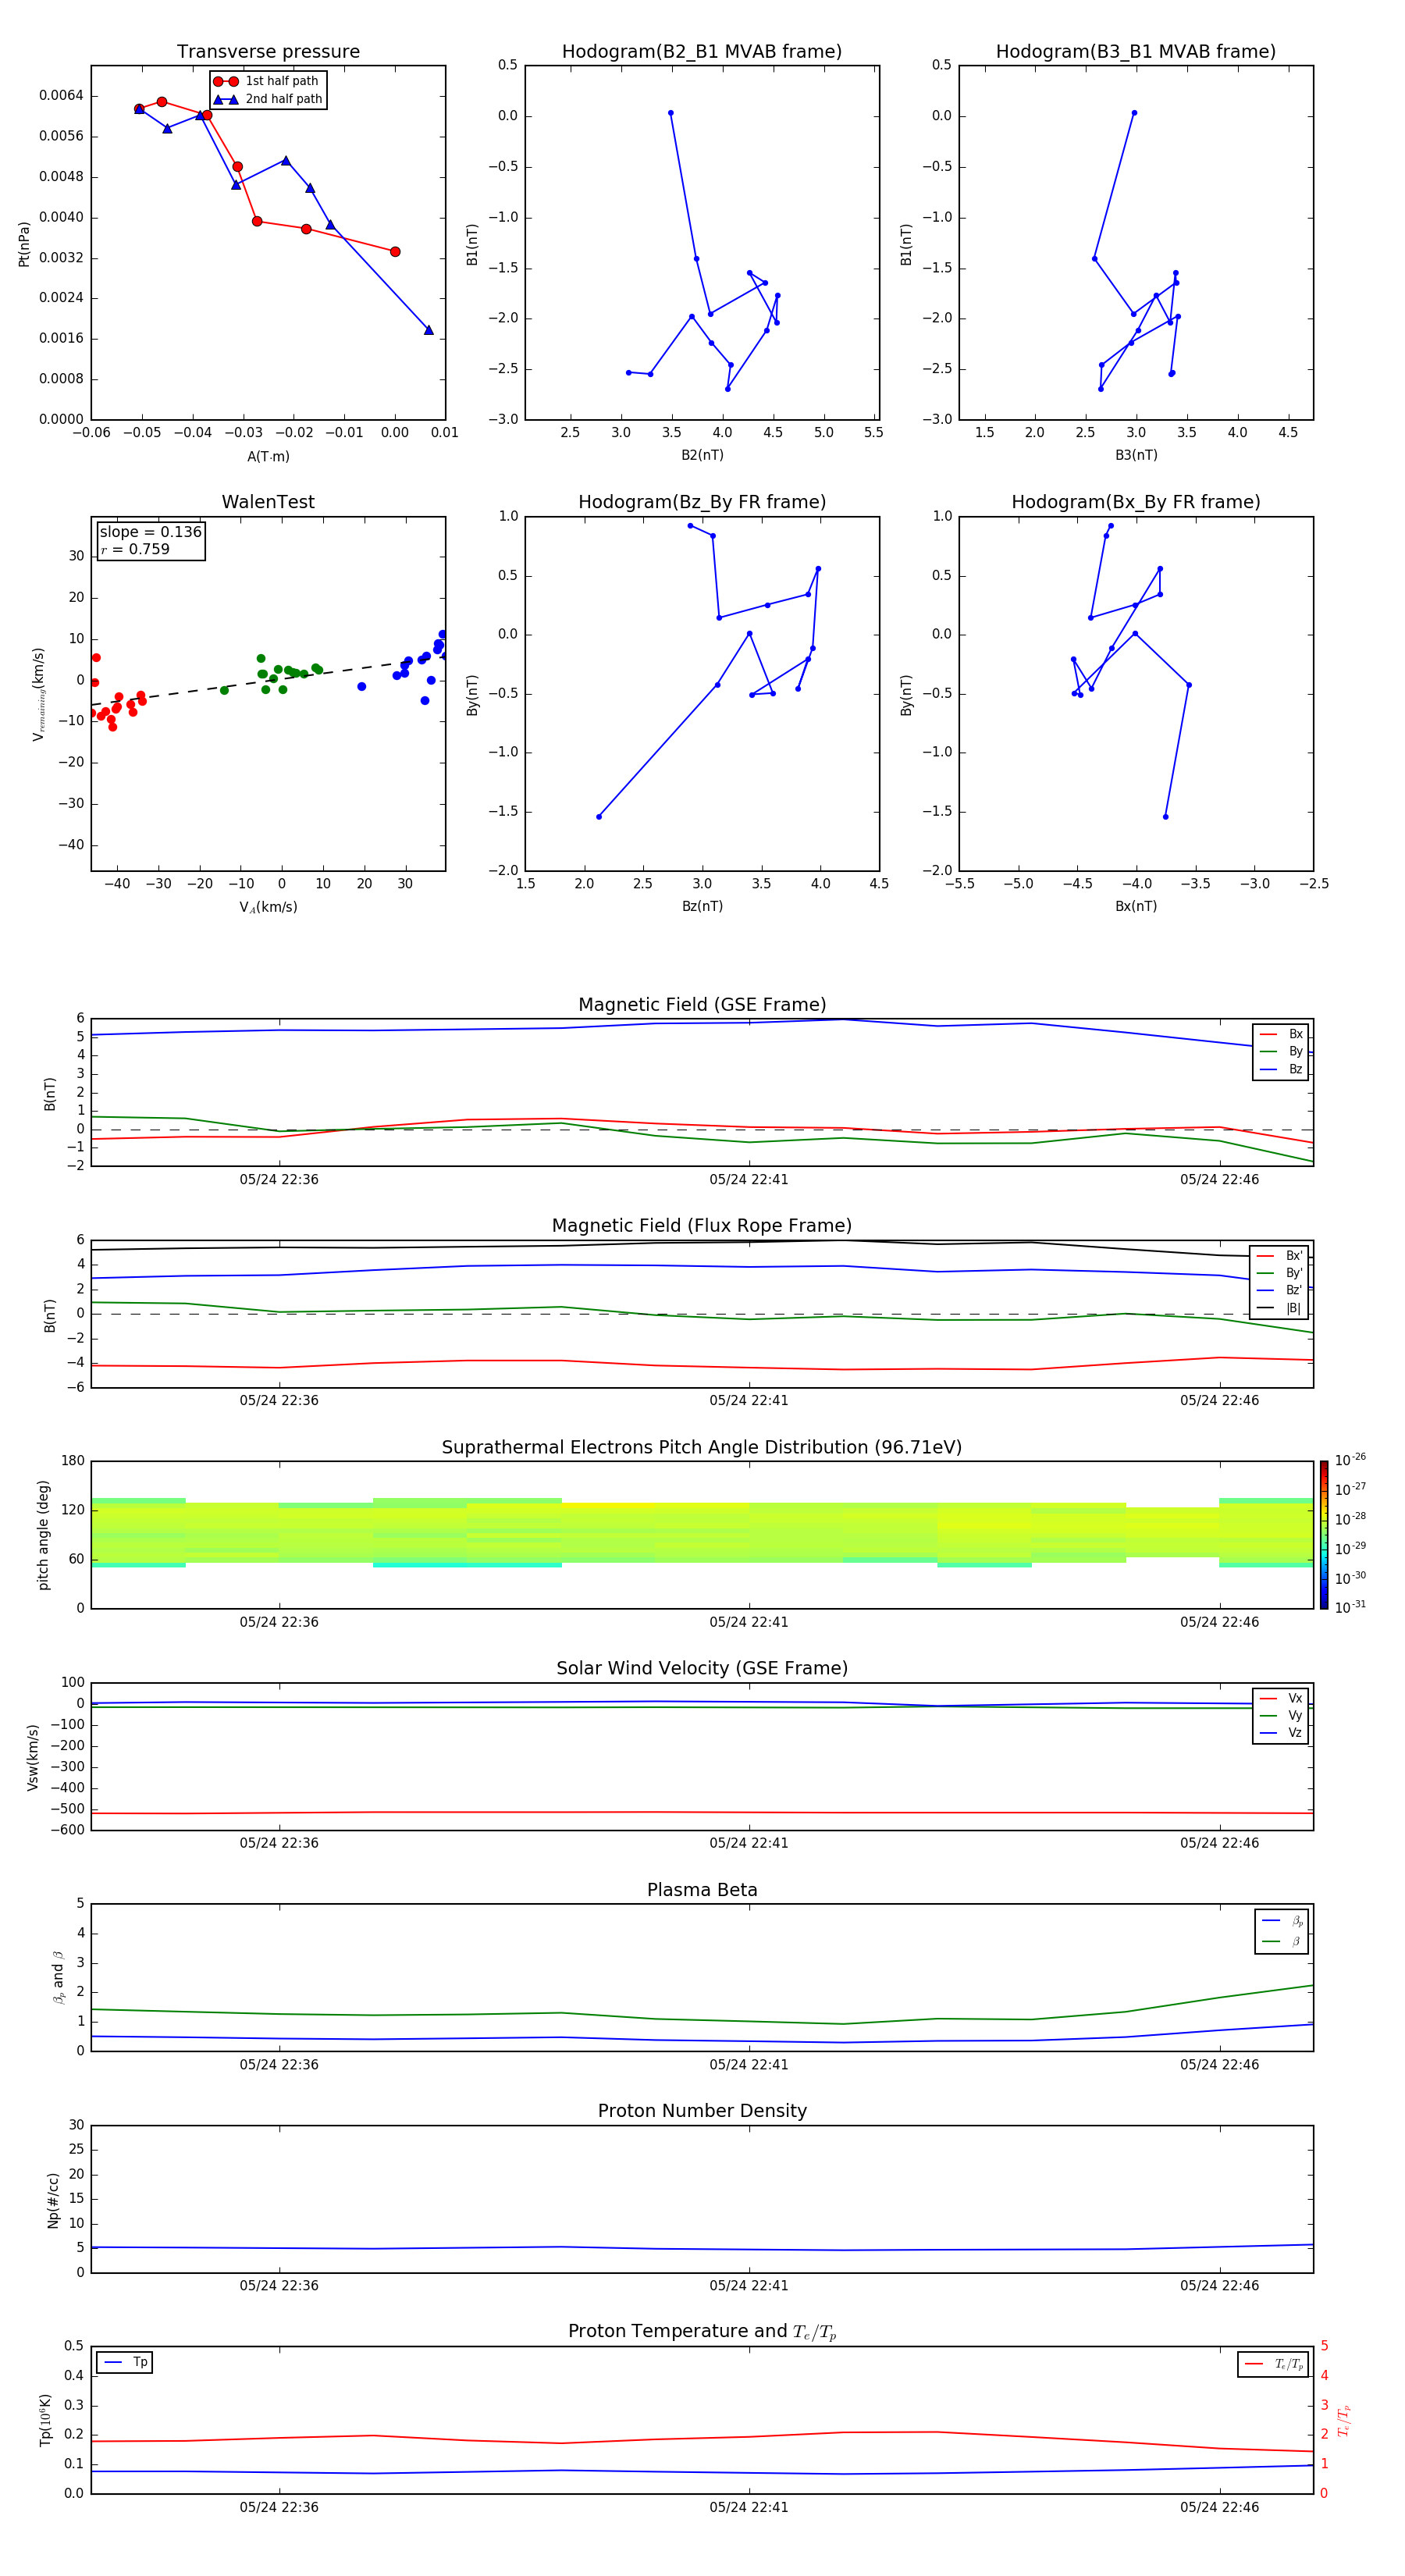Click the topmost point in B2_B1 hodogram

(x=670, y=113)
